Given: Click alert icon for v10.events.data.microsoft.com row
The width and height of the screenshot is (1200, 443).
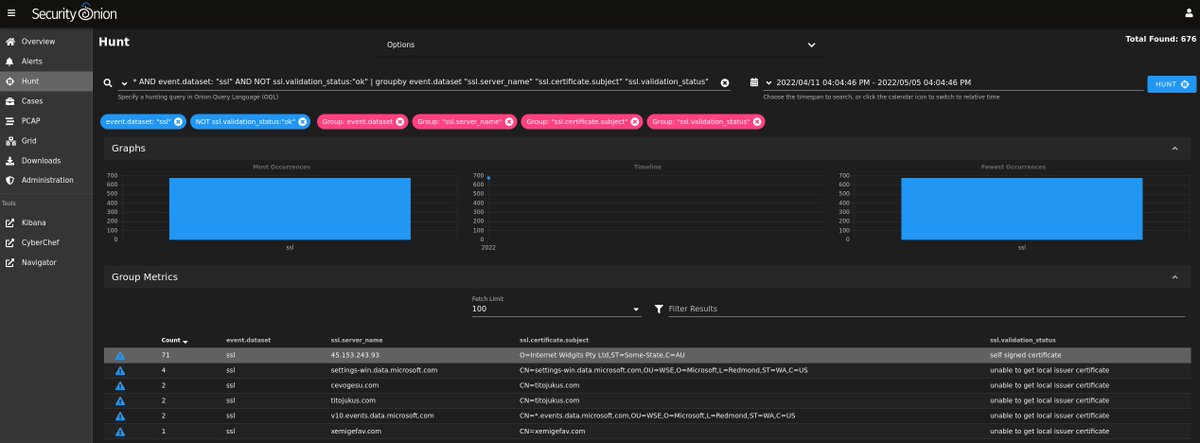Looking at the screenshot, I should tap(120, 415).
